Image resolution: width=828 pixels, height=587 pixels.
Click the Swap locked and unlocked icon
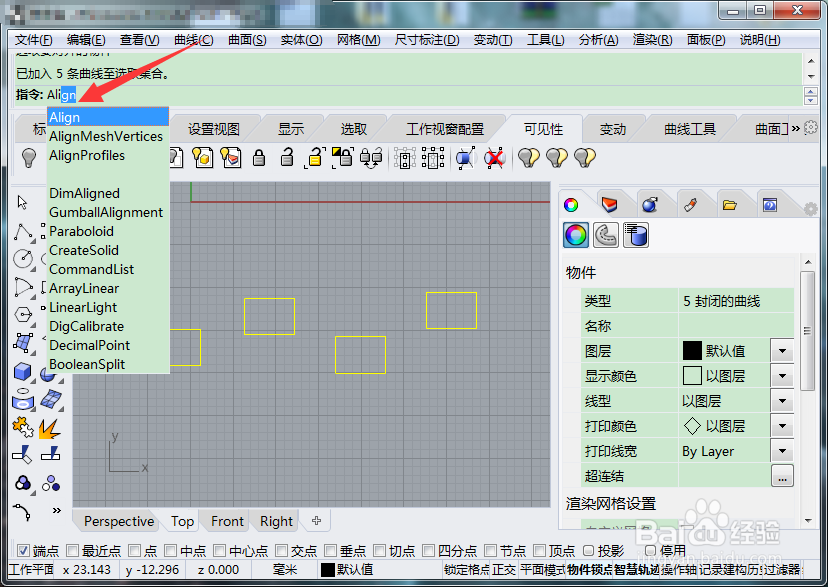coord(371,157)
